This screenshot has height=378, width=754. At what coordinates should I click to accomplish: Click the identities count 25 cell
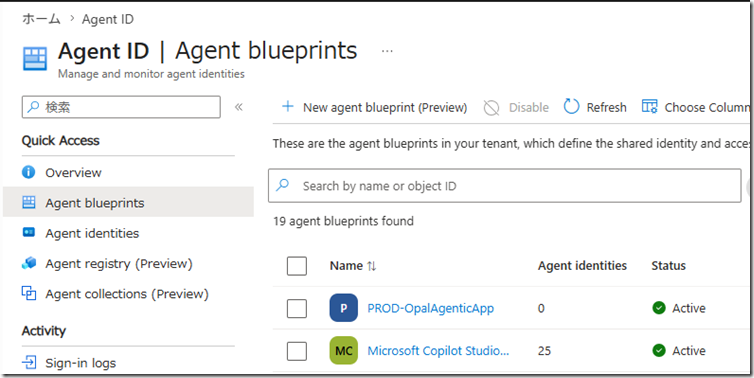click(544, 351)
